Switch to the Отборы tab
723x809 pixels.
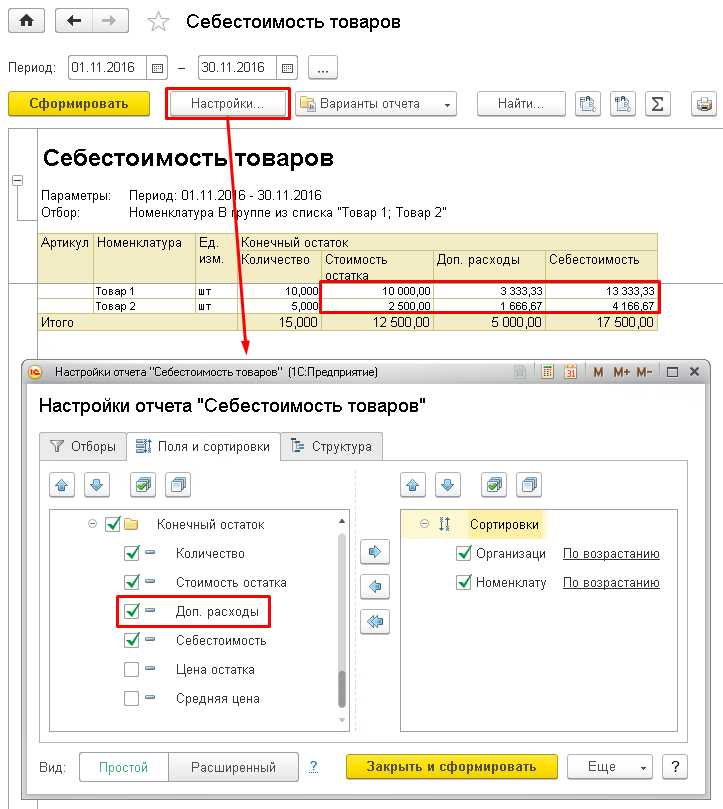click(x=83, y=446)
